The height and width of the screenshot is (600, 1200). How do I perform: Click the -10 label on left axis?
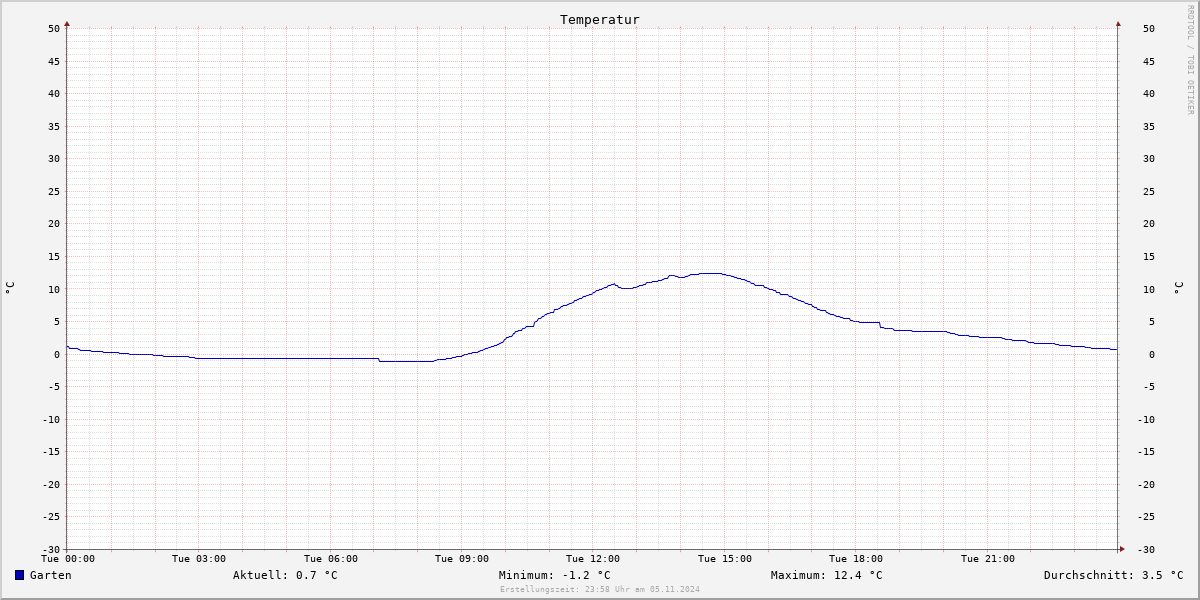[51, 419]
